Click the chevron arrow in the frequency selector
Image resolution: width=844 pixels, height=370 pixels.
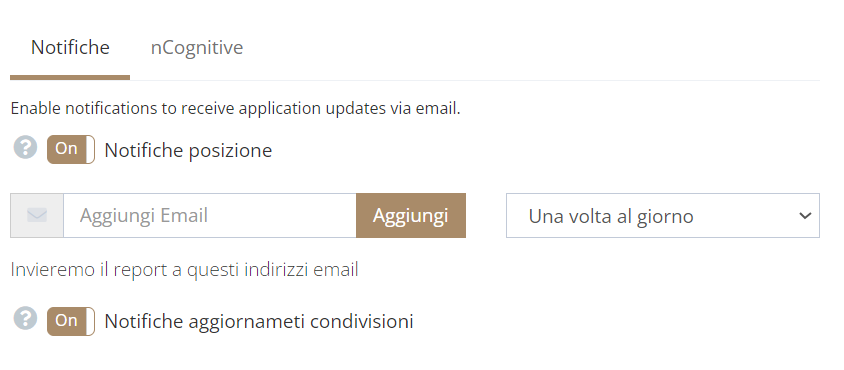point(805,216)
